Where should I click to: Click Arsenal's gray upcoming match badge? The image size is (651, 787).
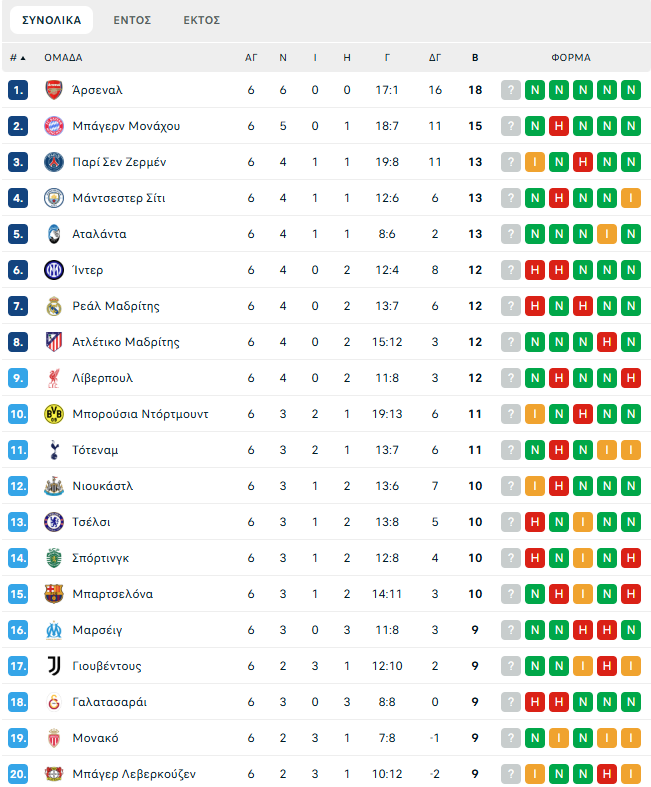[x=511, y=90]
